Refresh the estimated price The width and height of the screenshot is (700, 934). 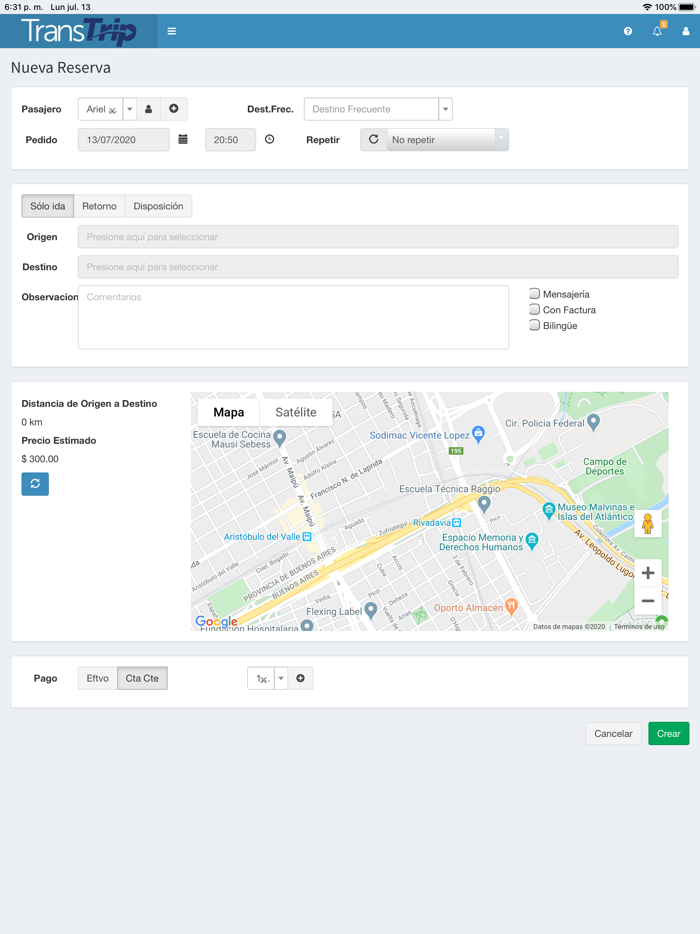[35, 484]
